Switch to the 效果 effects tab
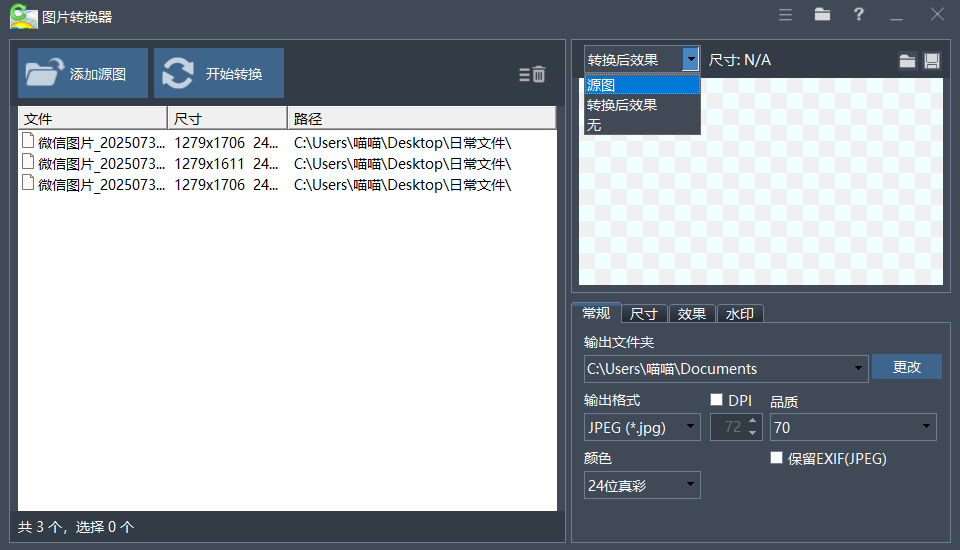The height and width of the screenshot is (550, 960). [x=692, y=314]
